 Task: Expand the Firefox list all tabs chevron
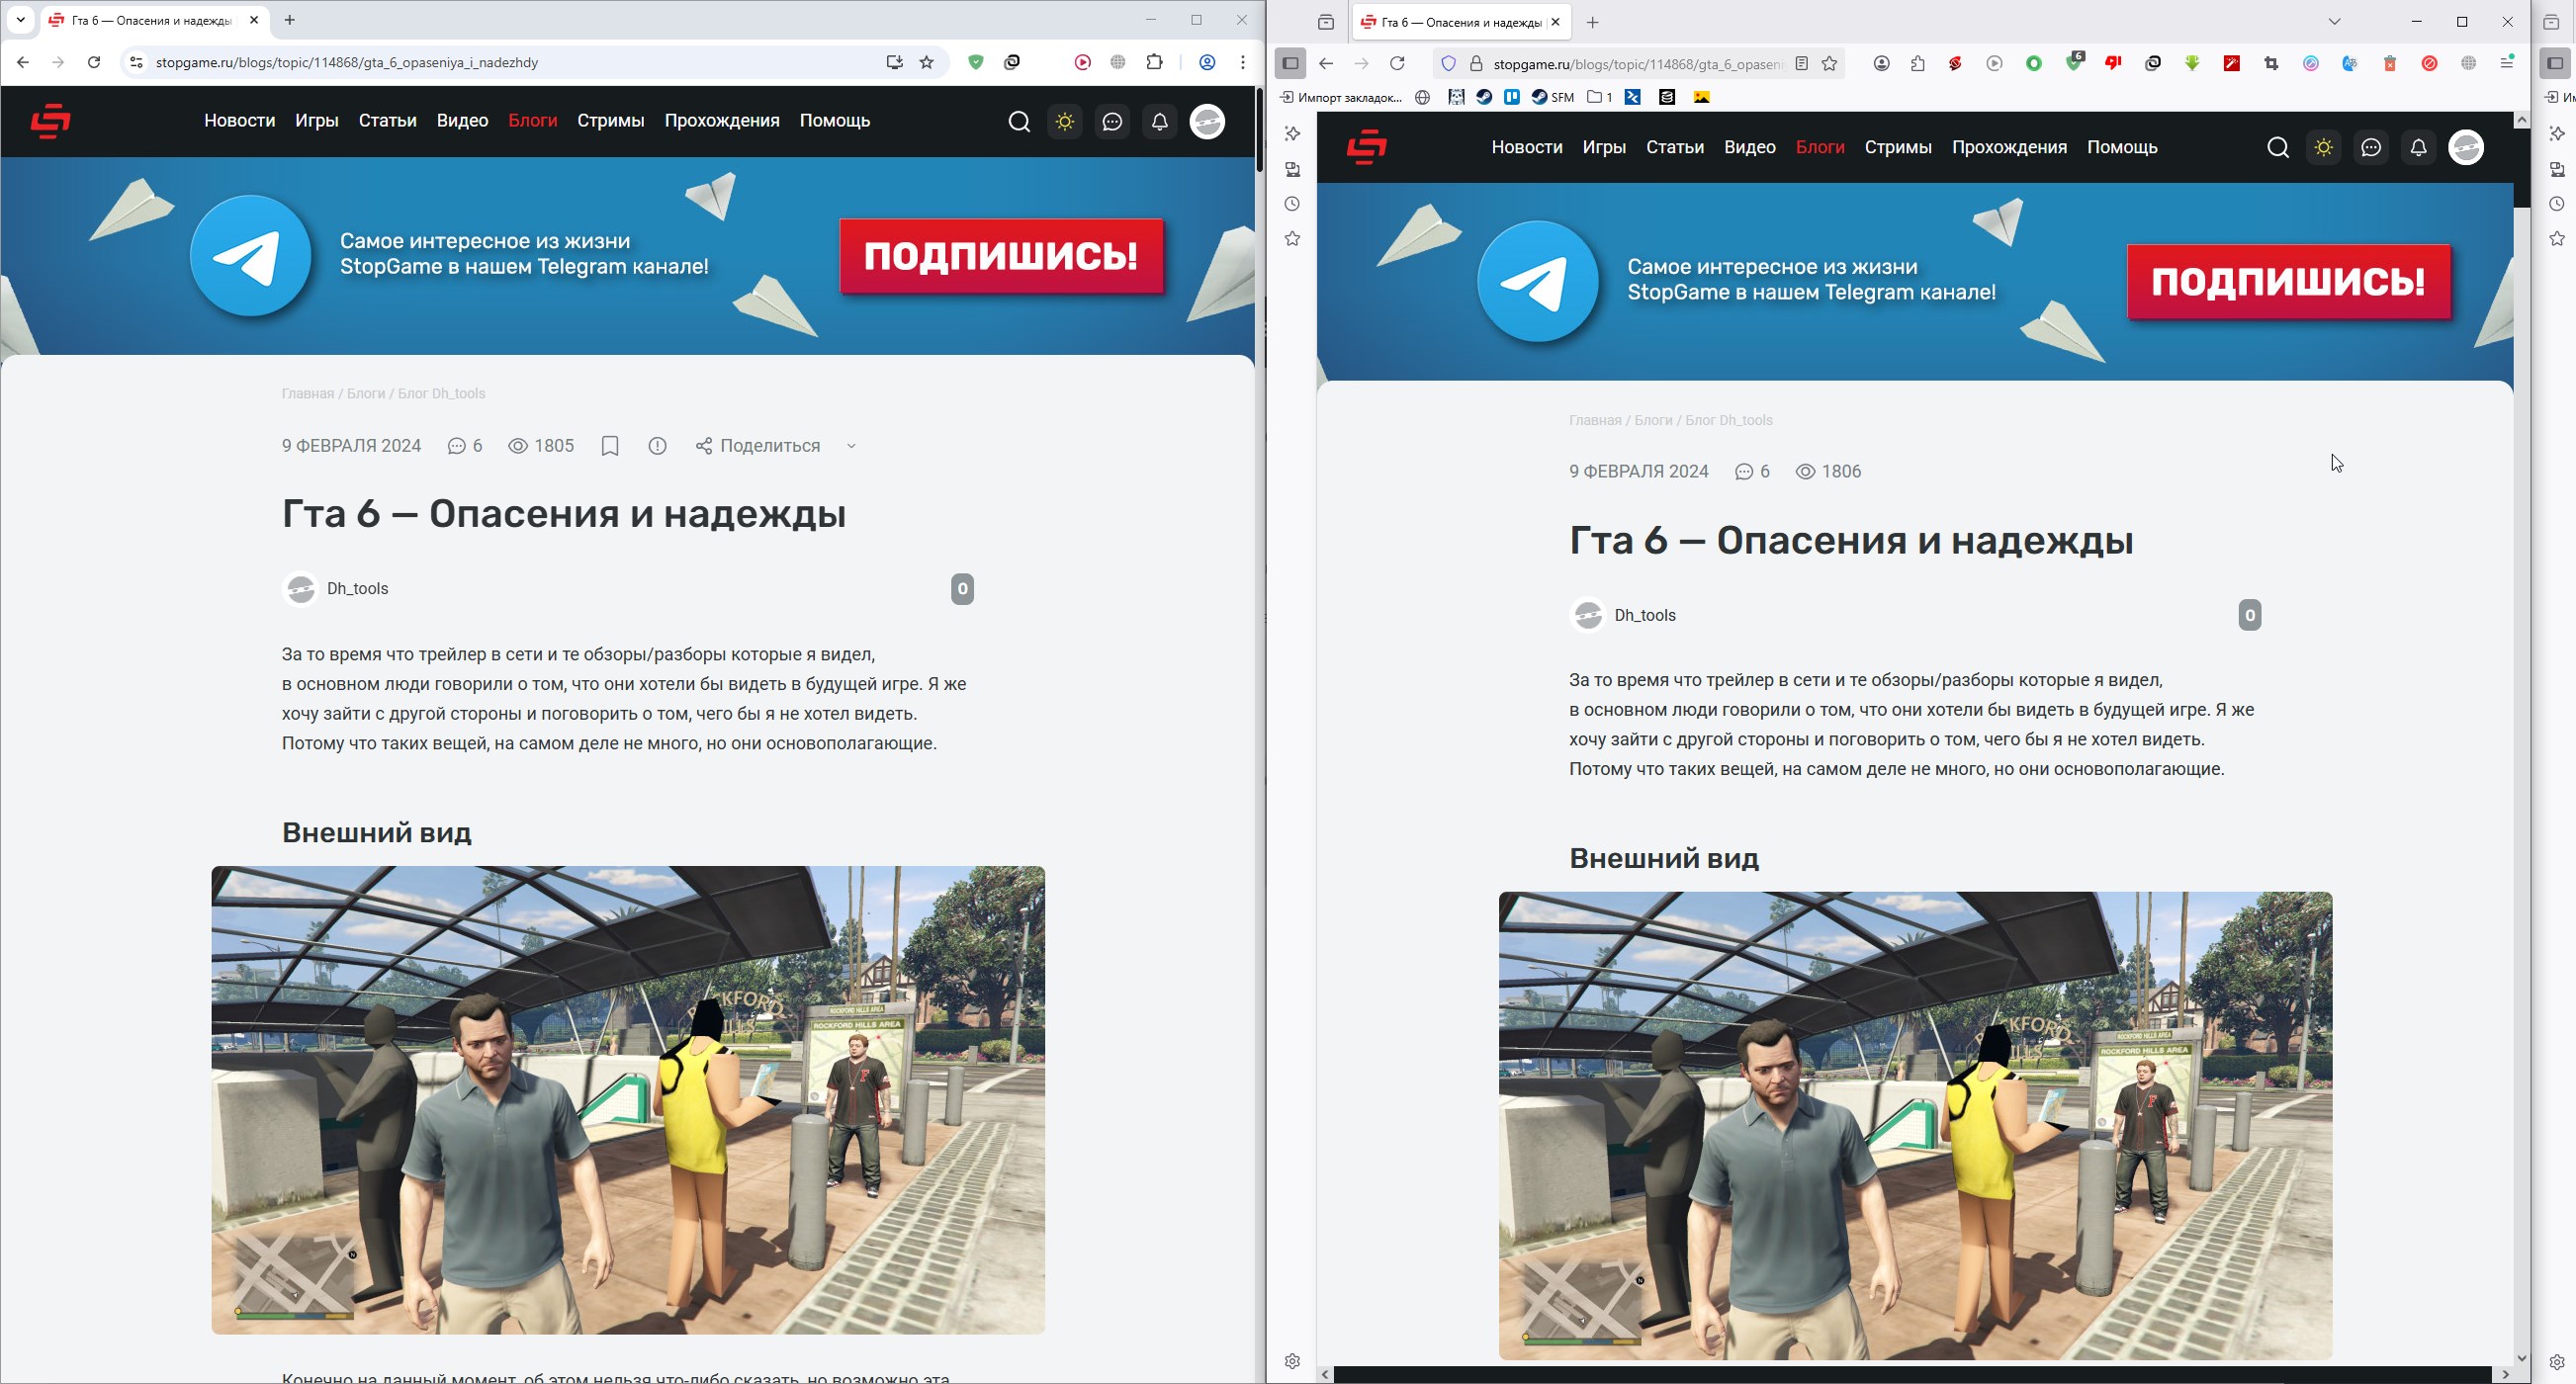pyautogui.click(x=2334, y=22)
